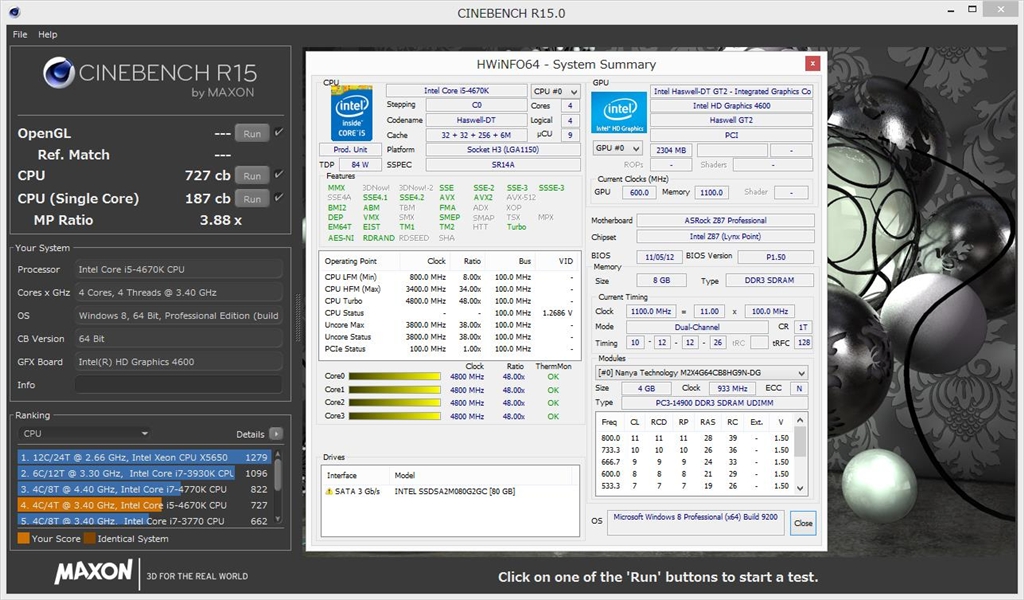Toggle the CPU test checkbox
The height and width of the screenshot is (600, 1024).
tap(279, 175)
